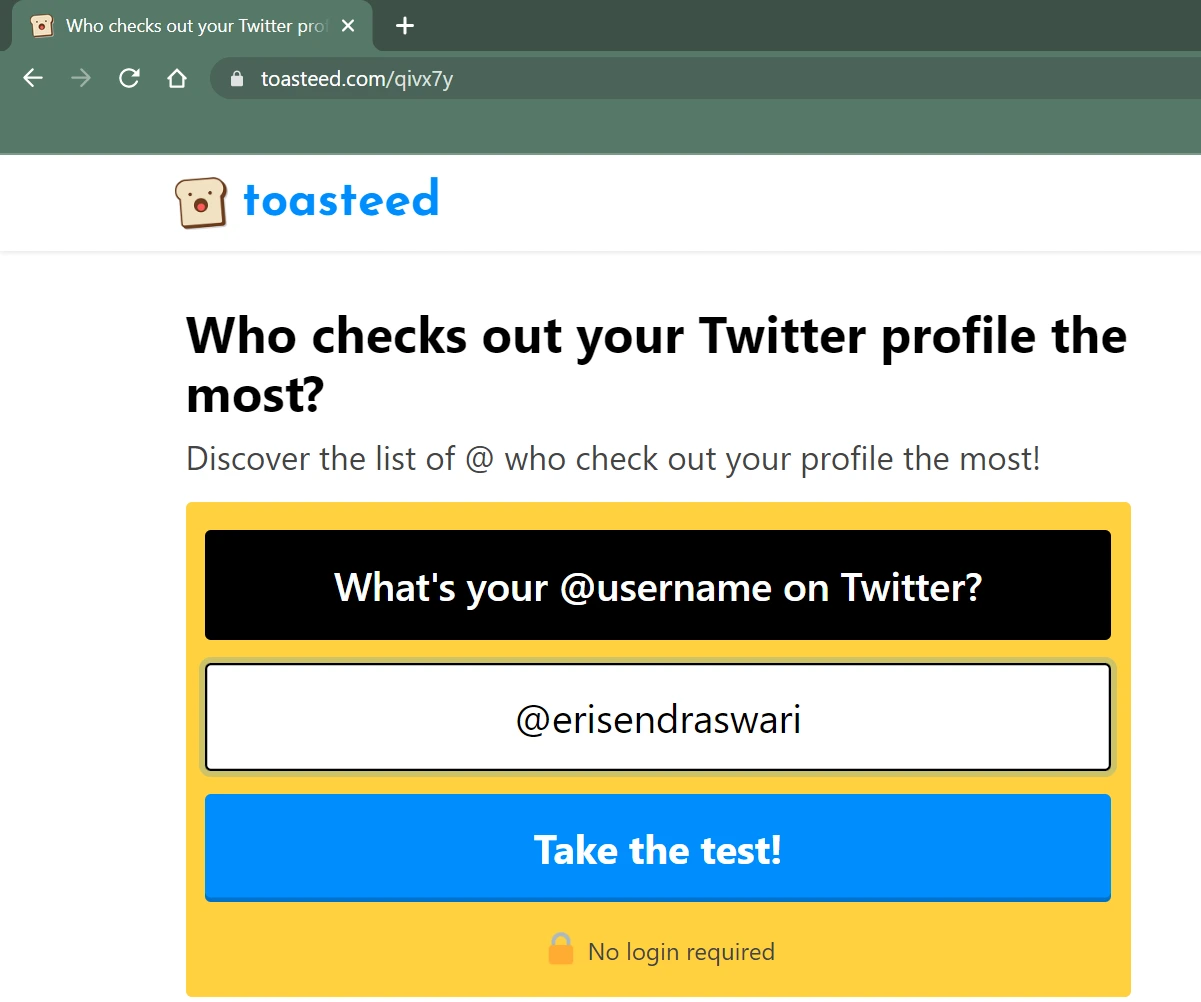Click the Take the test! button

pyautogui.click(x=658, y=848)
